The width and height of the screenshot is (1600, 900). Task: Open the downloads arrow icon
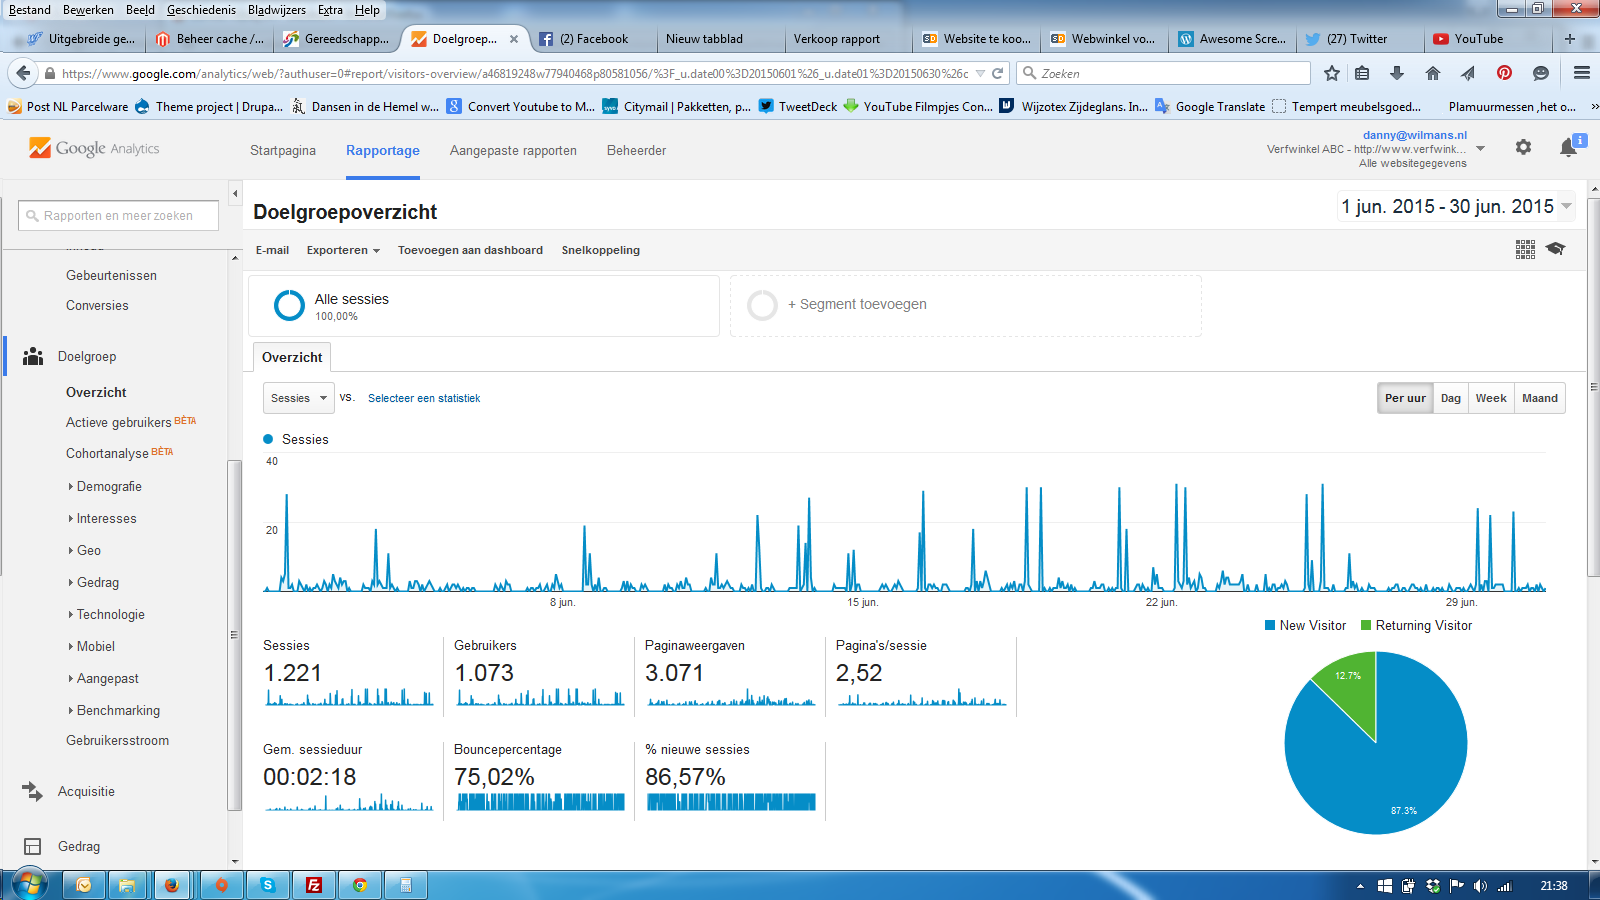1397,73
